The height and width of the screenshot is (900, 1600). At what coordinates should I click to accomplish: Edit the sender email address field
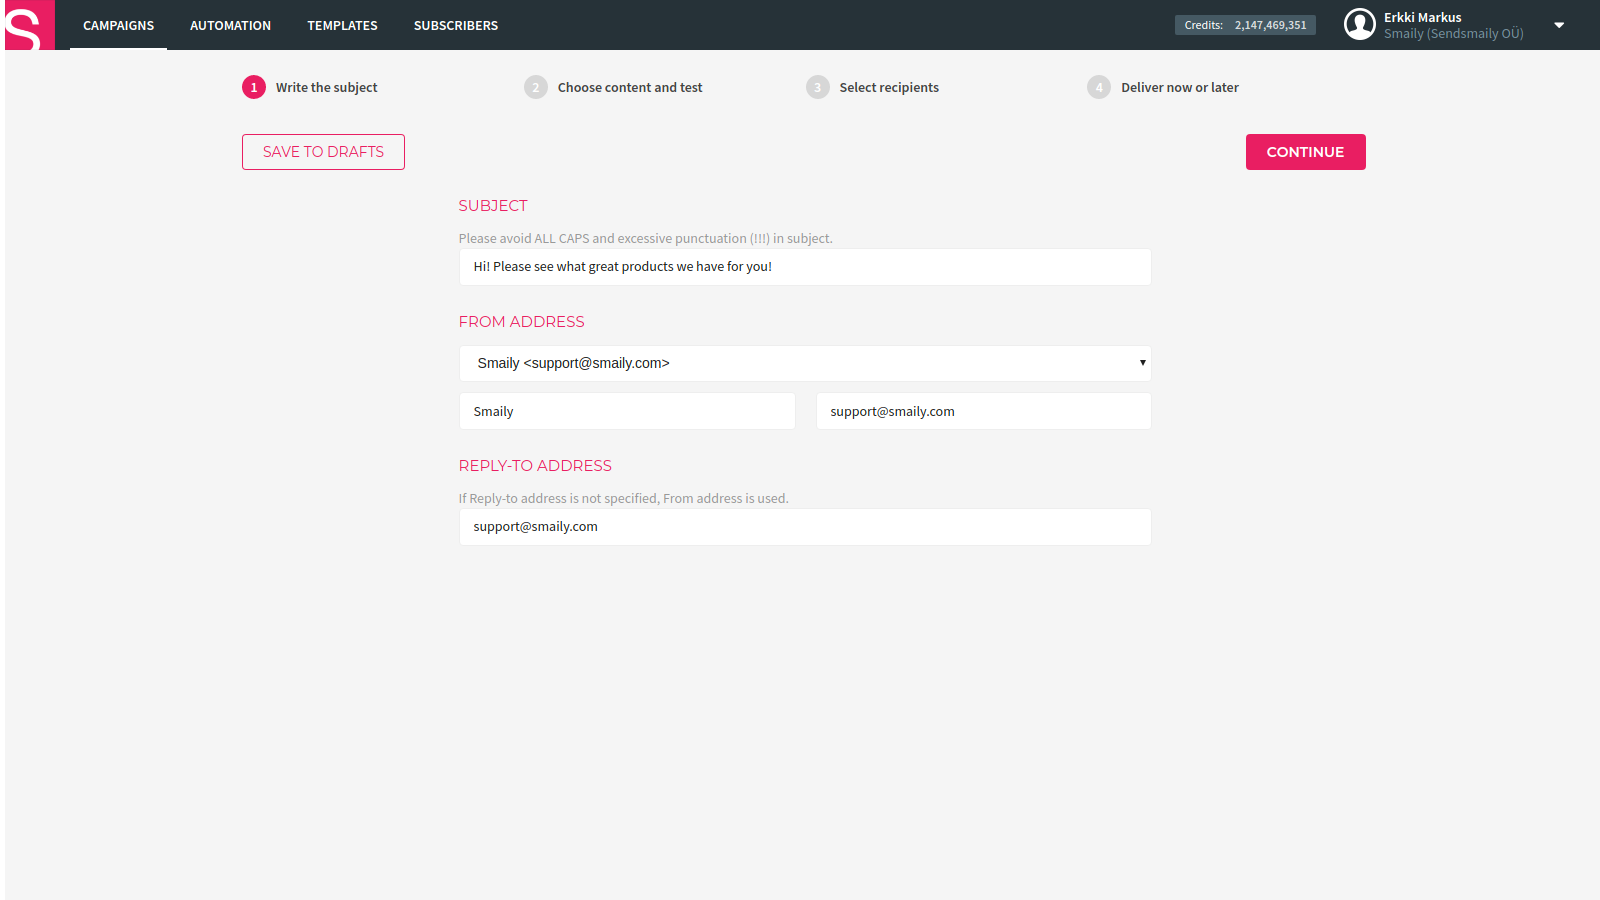(984, 411)
